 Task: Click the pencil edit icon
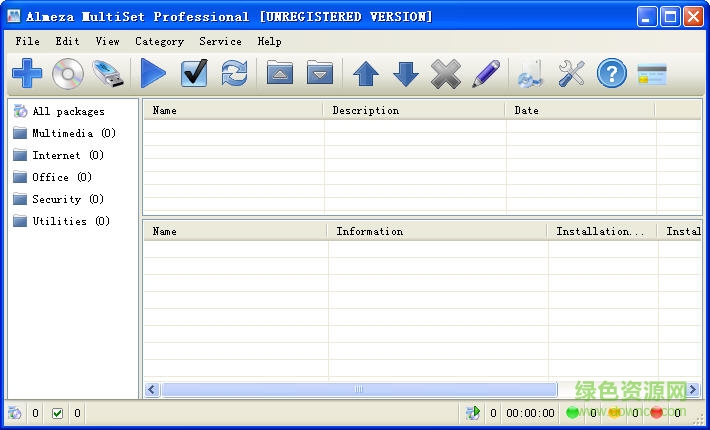pyautogui.click(x=485, y=74)
